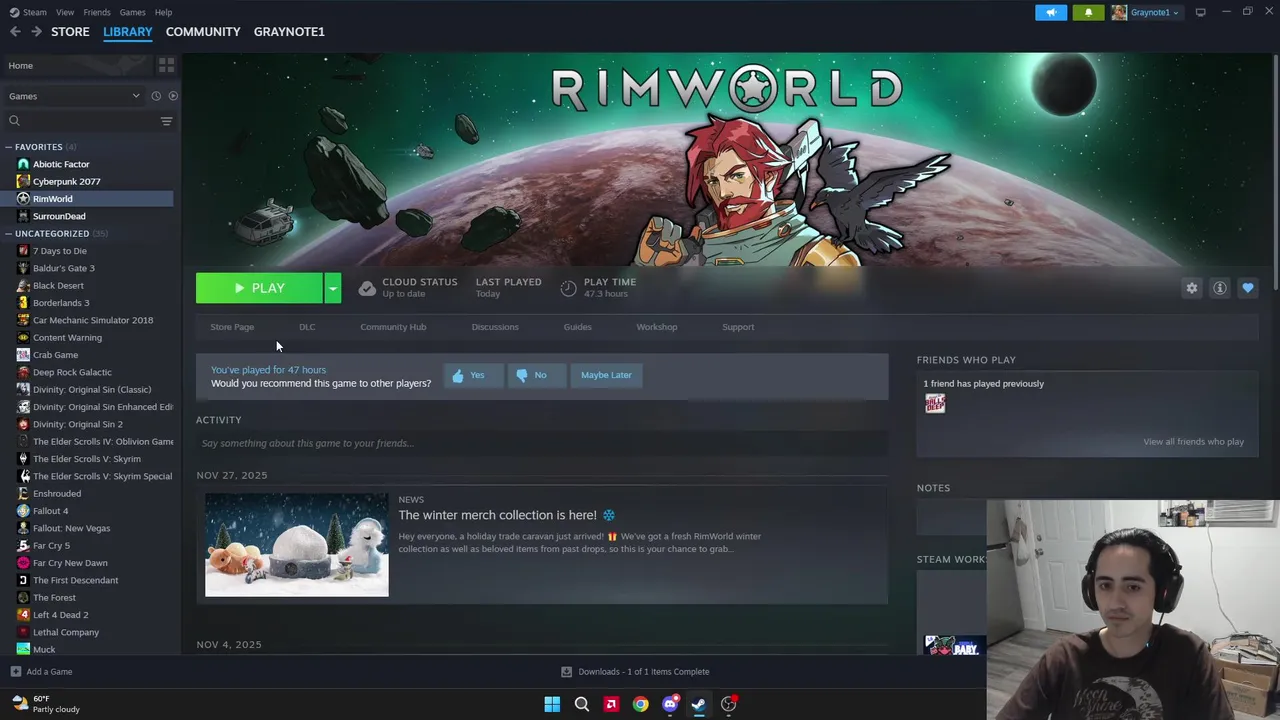Screen dimensions: 1280x720
Task: Switch library to grid view icon
Action: [x=166, y=65]
